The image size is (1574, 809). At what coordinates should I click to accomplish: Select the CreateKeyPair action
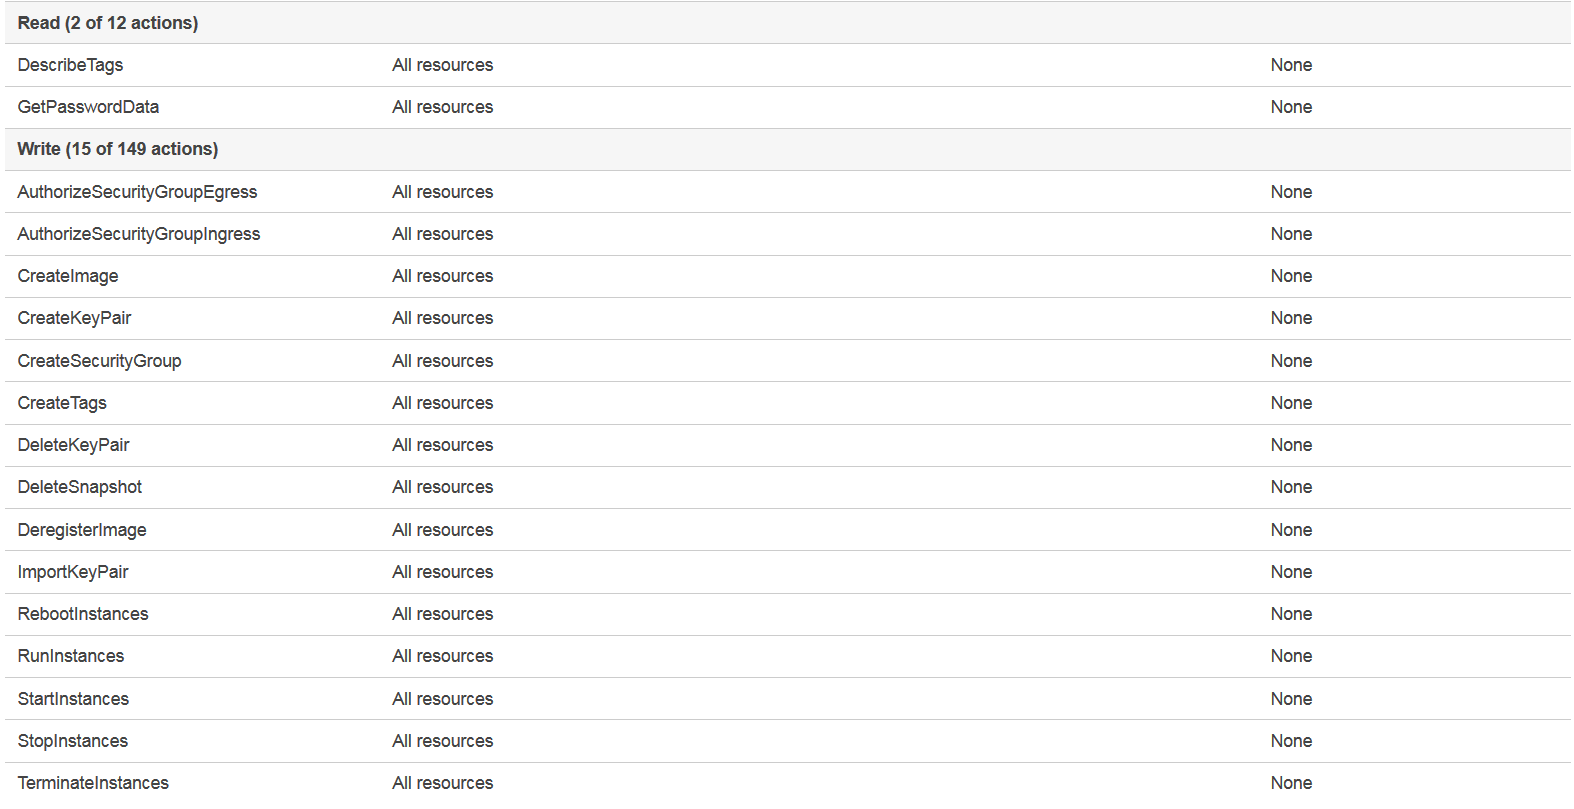click(x=74, y=318)
